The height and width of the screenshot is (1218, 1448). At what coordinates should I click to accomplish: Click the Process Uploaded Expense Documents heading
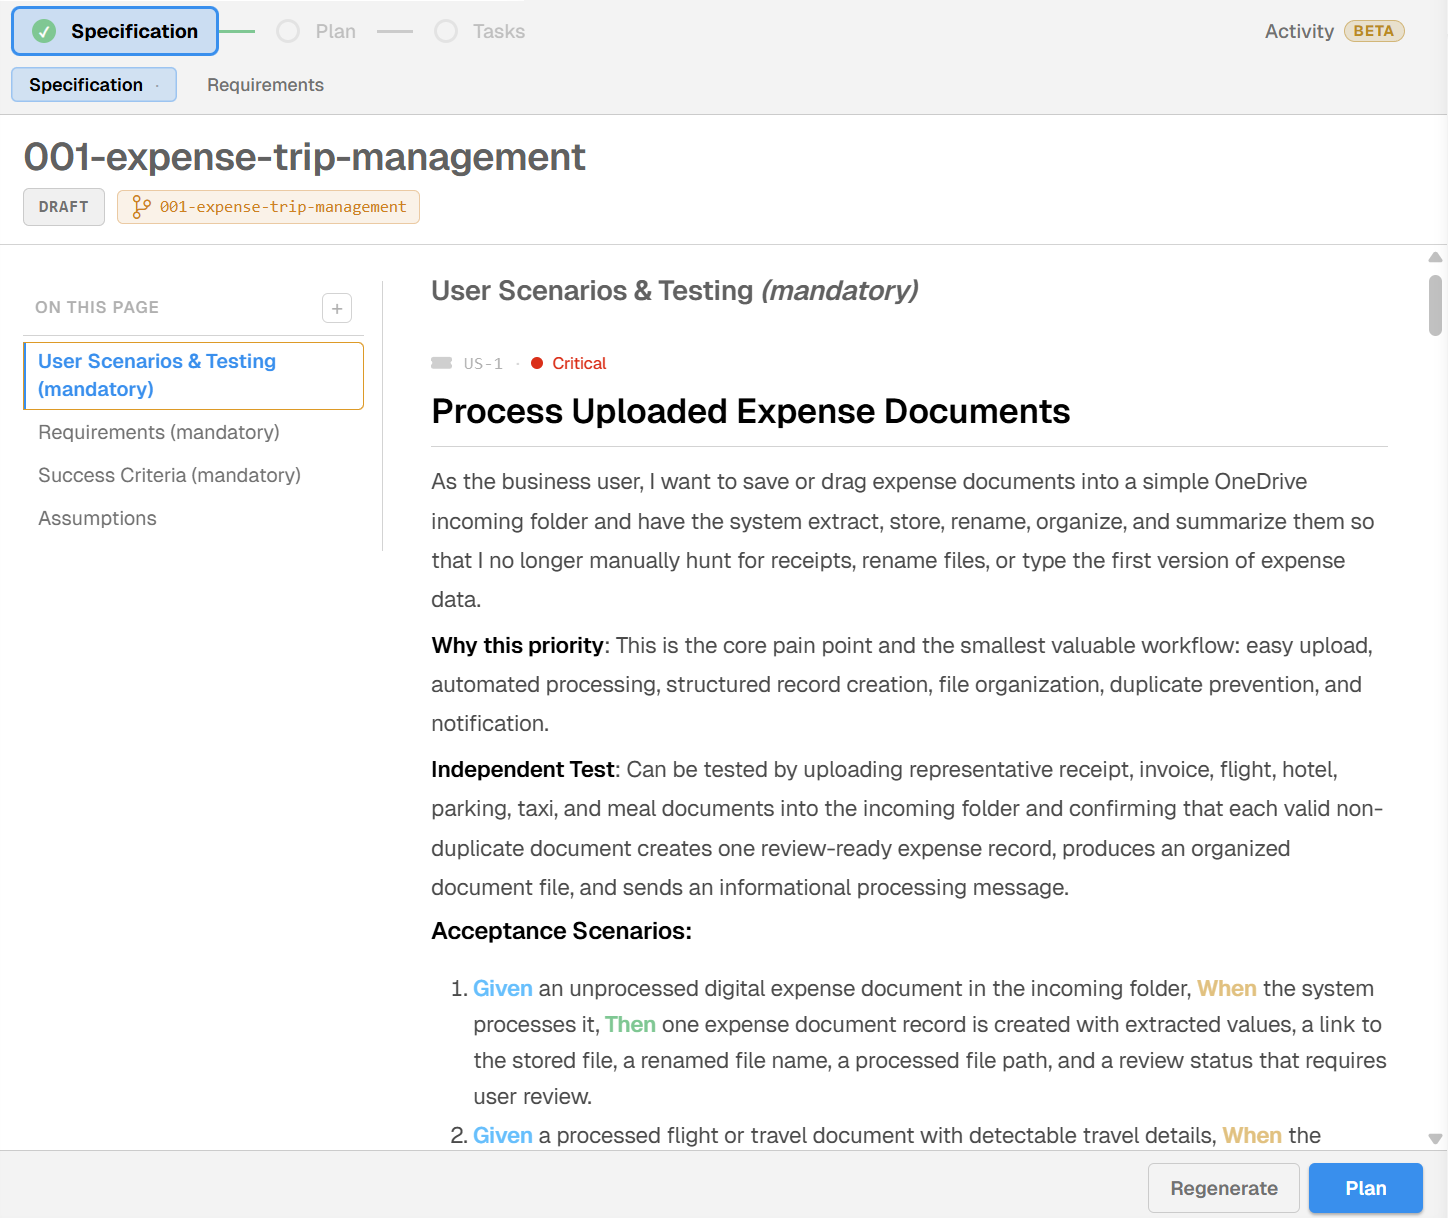click(751, 411)
